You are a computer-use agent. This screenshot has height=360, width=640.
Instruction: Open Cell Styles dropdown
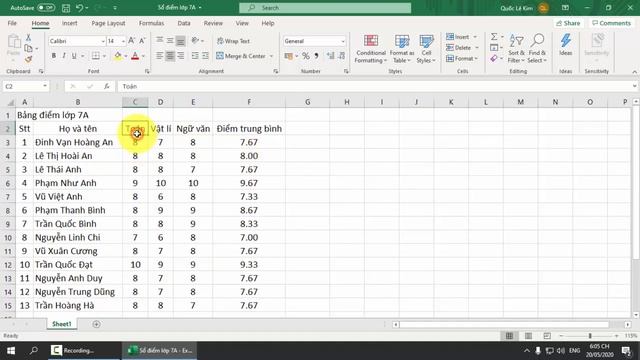pos(426,49)
